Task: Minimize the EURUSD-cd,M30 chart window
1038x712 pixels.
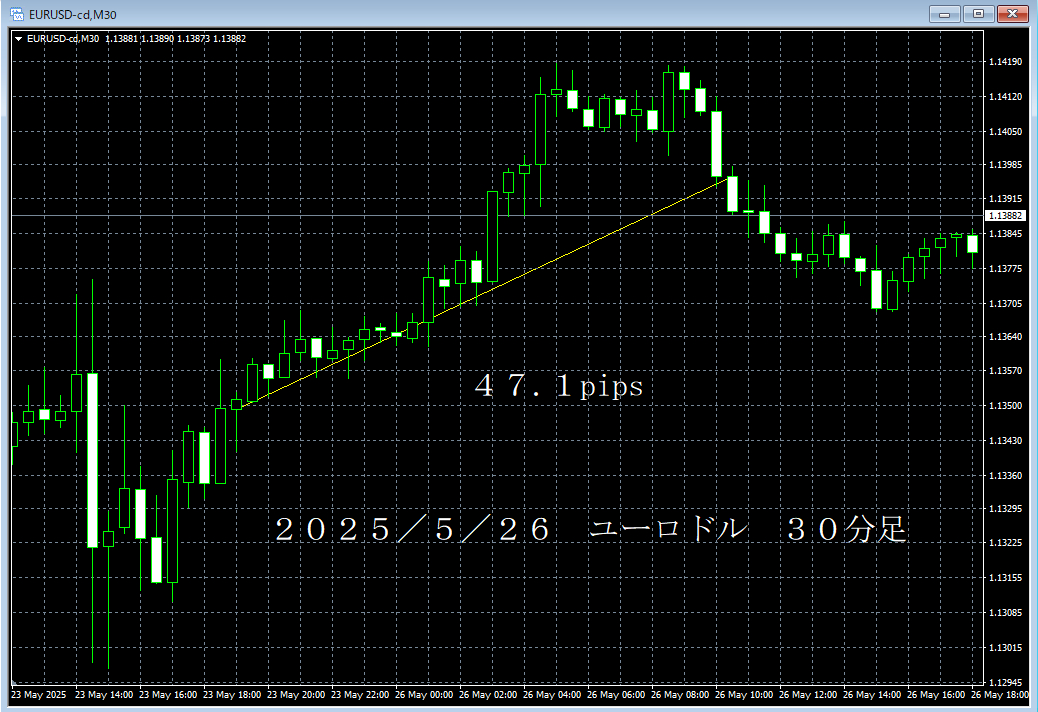Action: 945,13
